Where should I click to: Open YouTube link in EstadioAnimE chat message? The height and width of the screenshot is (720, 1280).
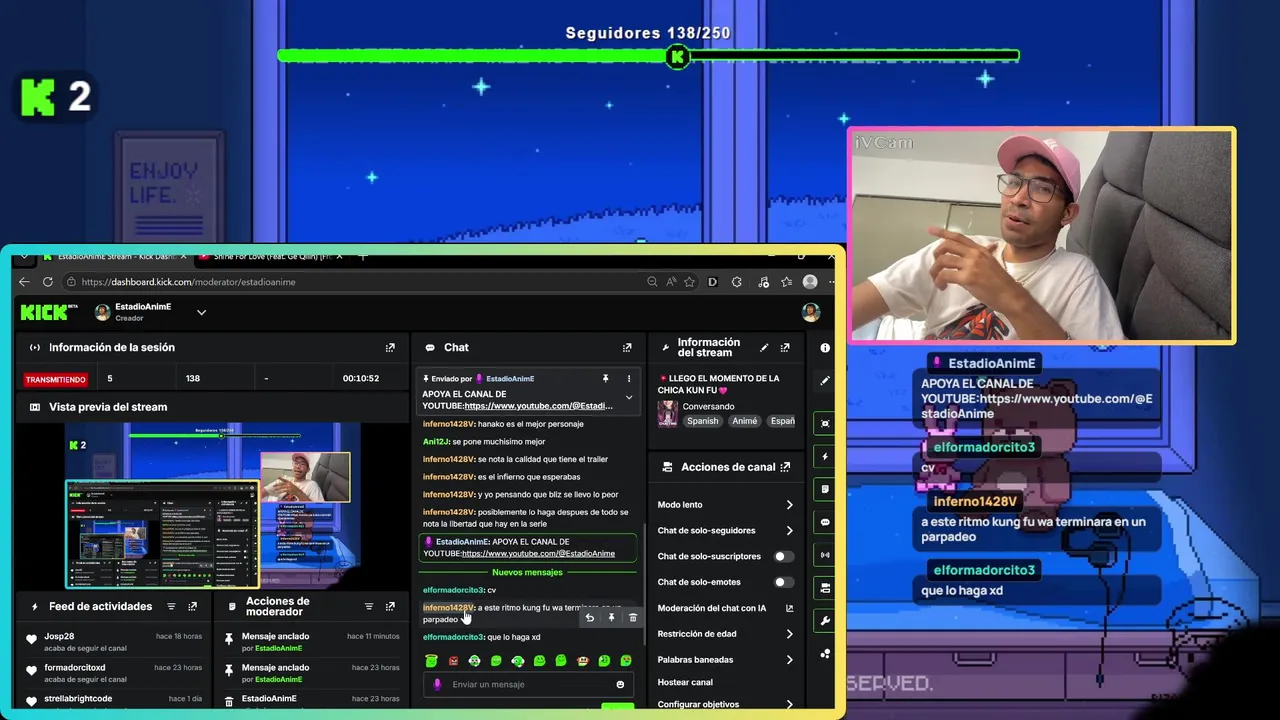tap(538, 554)
